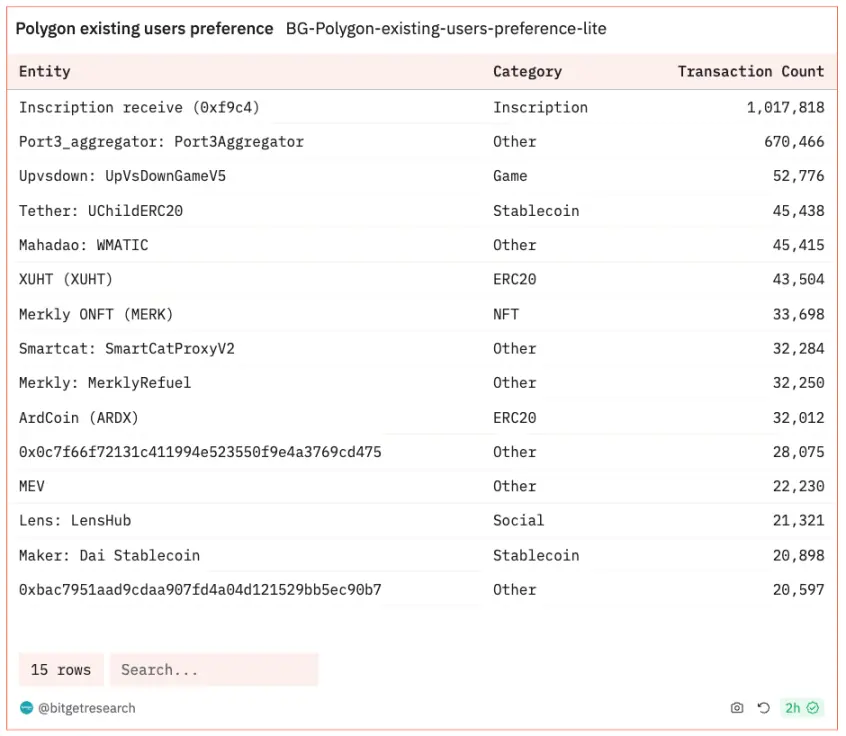Click the 15 rows count button
The height and width of the screenshot is (736, 846).
[x=61, y=670]
